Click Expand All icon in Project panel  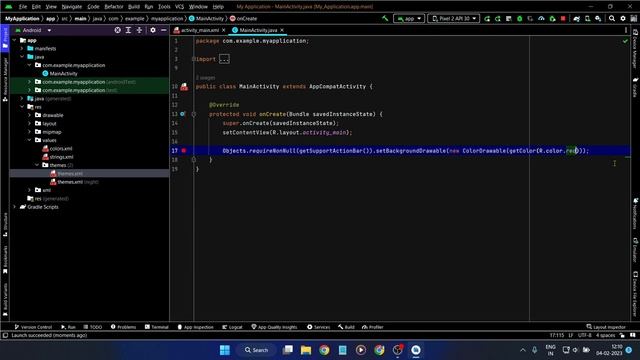pyautogui.click(x=128, y=30)
